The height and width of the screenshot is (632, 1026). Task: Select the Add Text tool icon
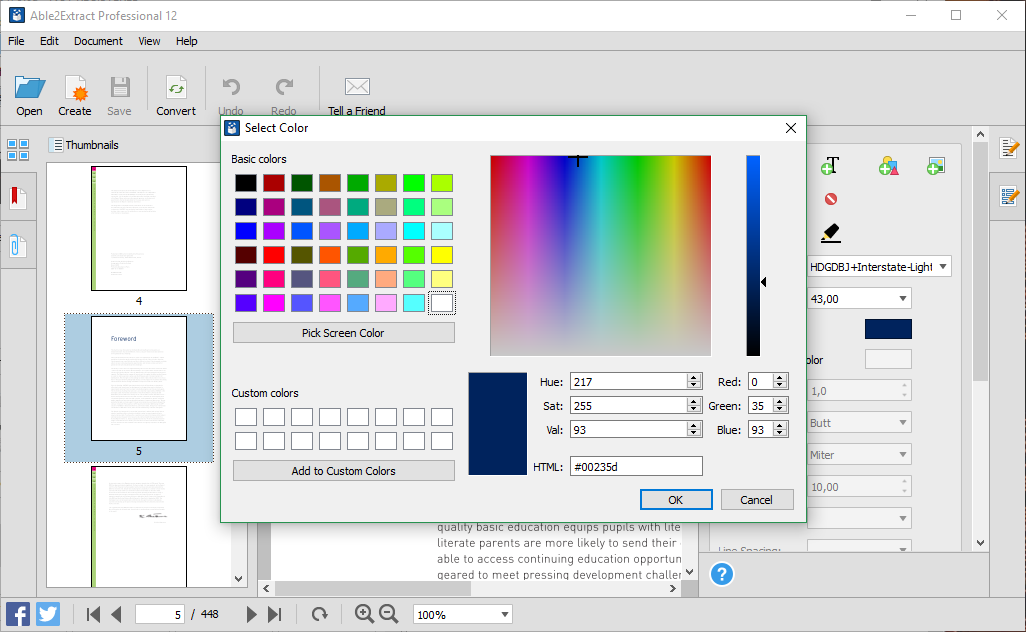tap(830, 166)
